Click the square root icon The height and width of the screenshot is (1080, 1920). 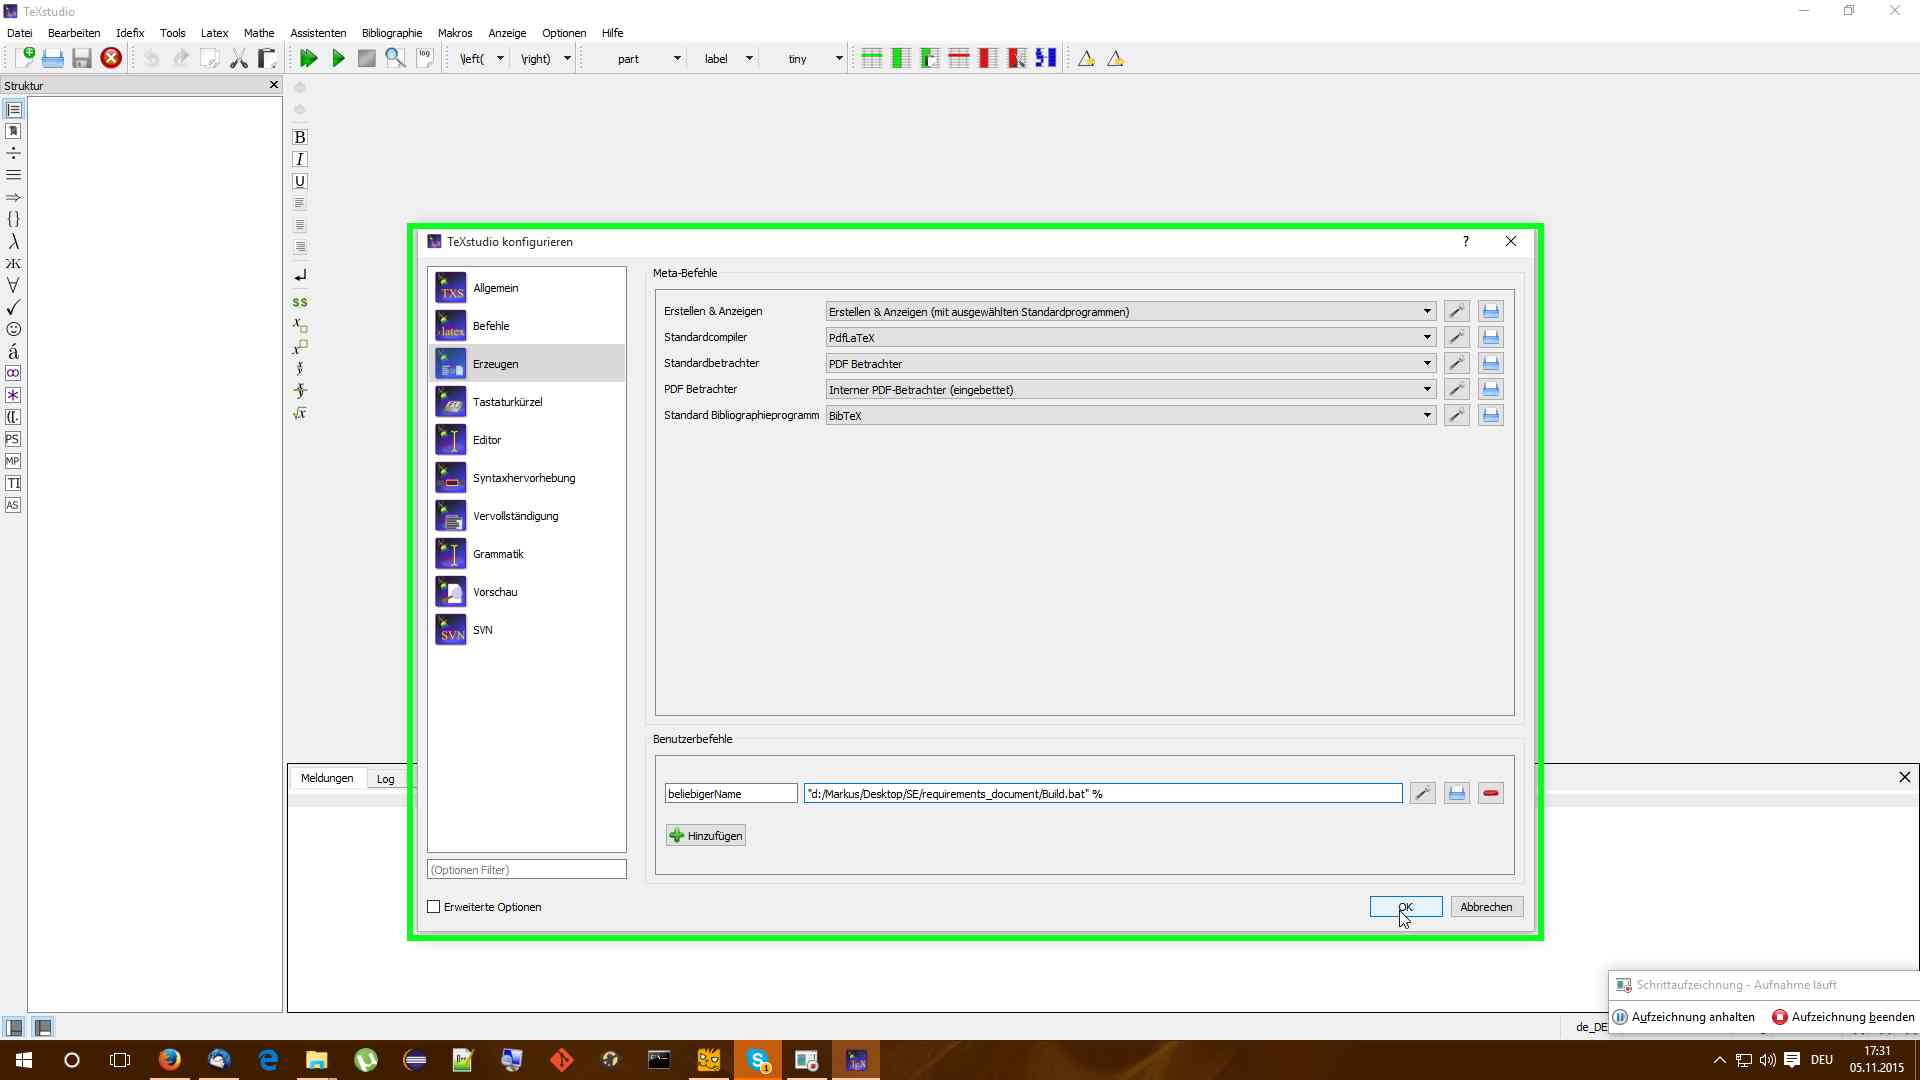[300, 413]
